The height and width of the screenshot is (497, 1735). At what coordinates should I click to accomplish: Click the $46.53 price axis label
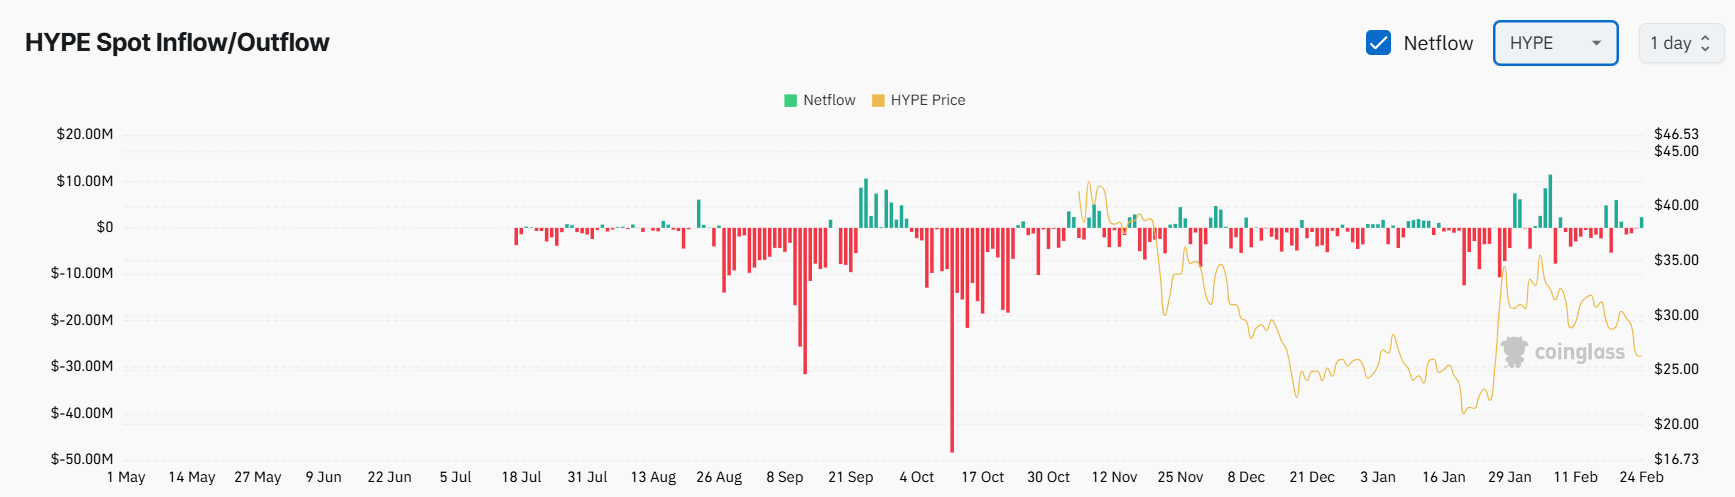[1676, 134]
